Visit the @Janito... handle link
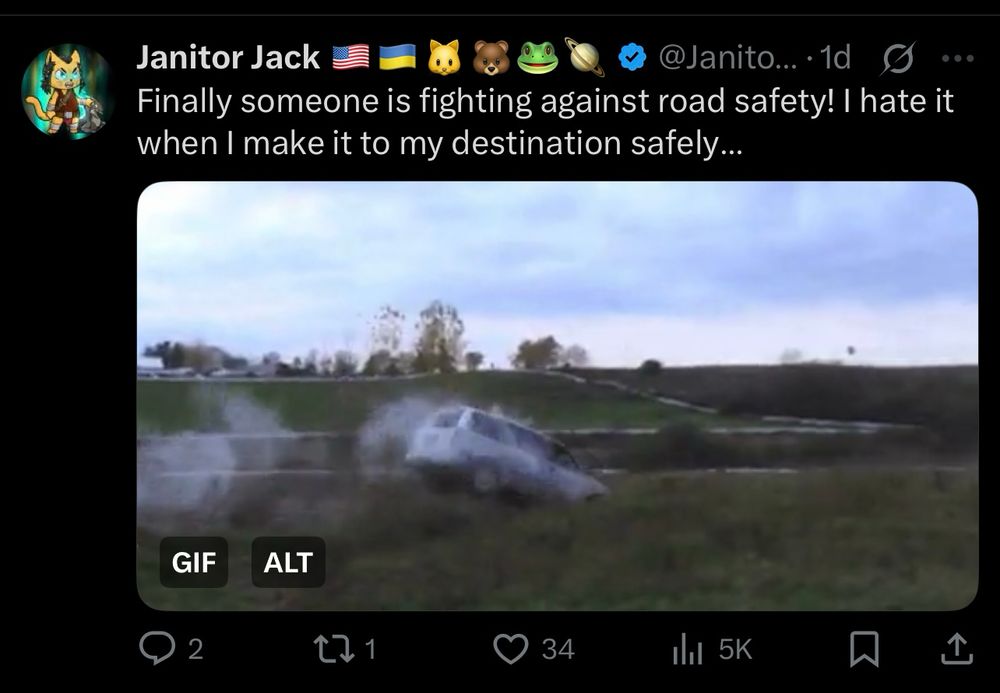1000x693 pixels. click(727, 57)
